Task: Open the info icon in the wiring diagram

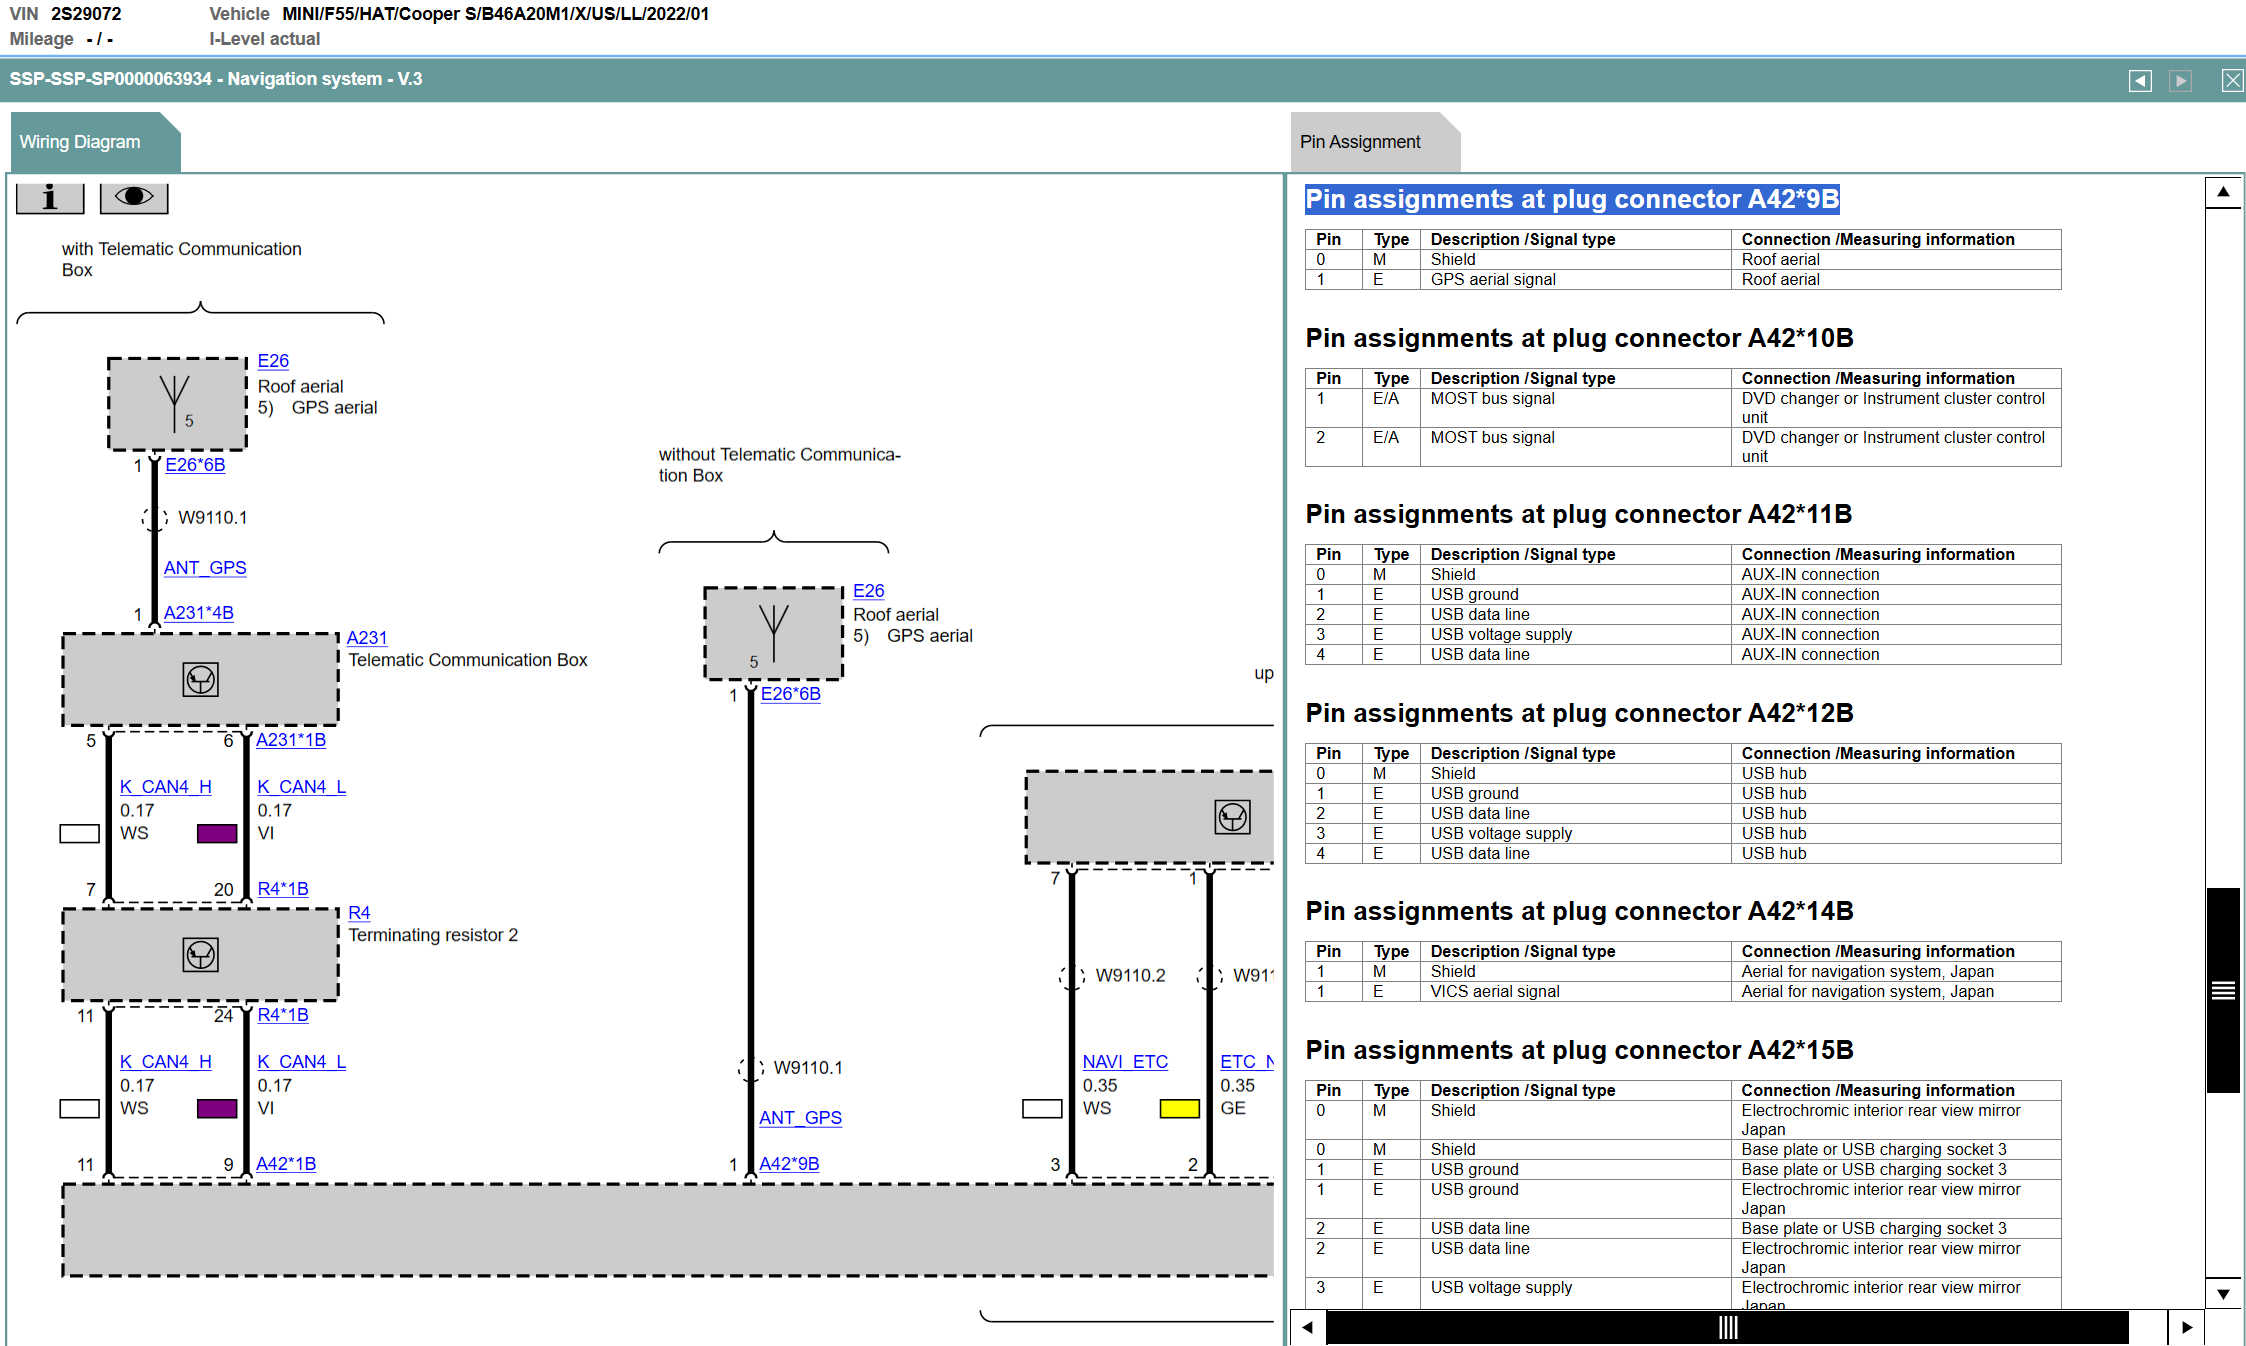Action: (50, 197)
